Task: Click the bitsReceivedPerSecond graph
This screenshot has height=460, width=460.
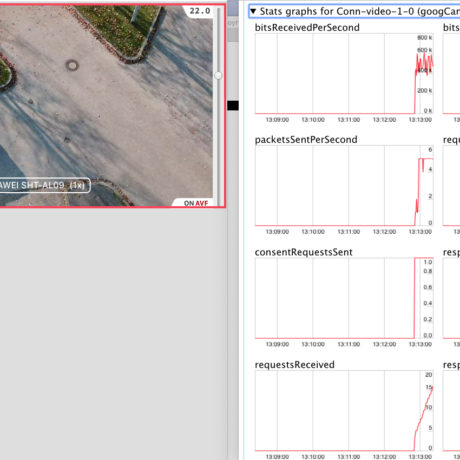Action: coord(344,74)
